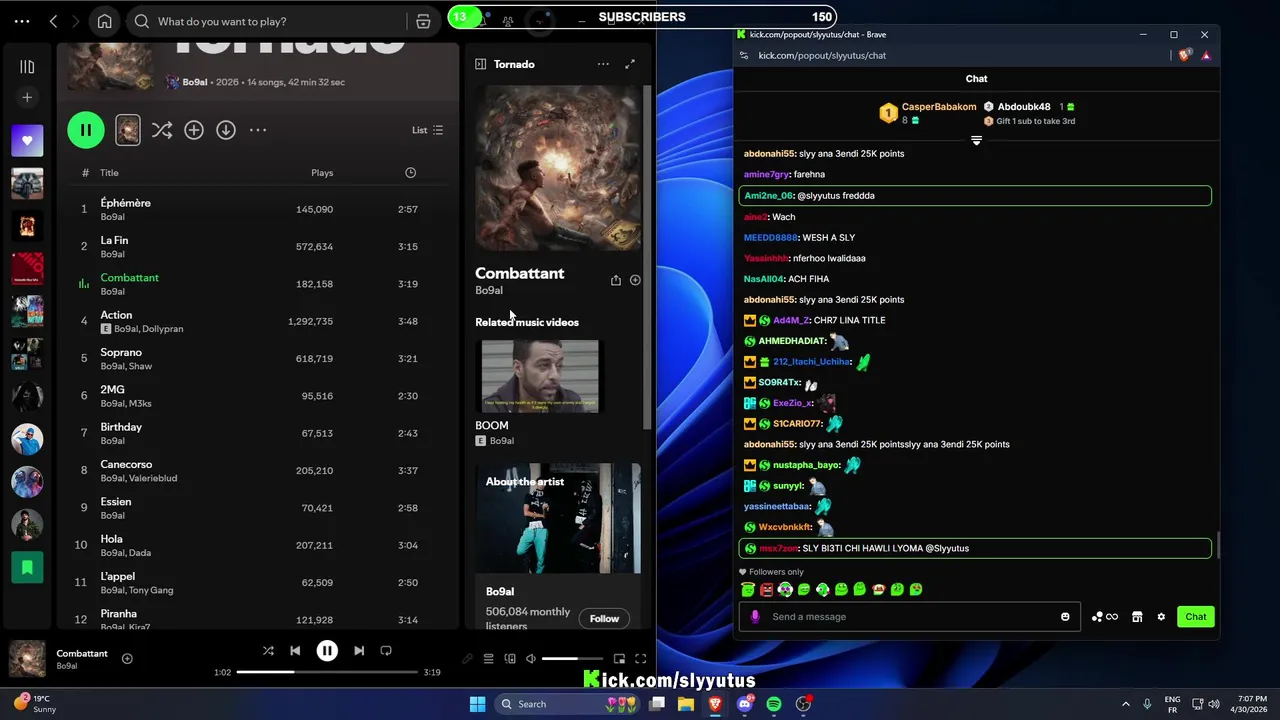The image size is (1280, 720).
Task: Open Liked Songs in the sidebar
Action: point(27,141)
